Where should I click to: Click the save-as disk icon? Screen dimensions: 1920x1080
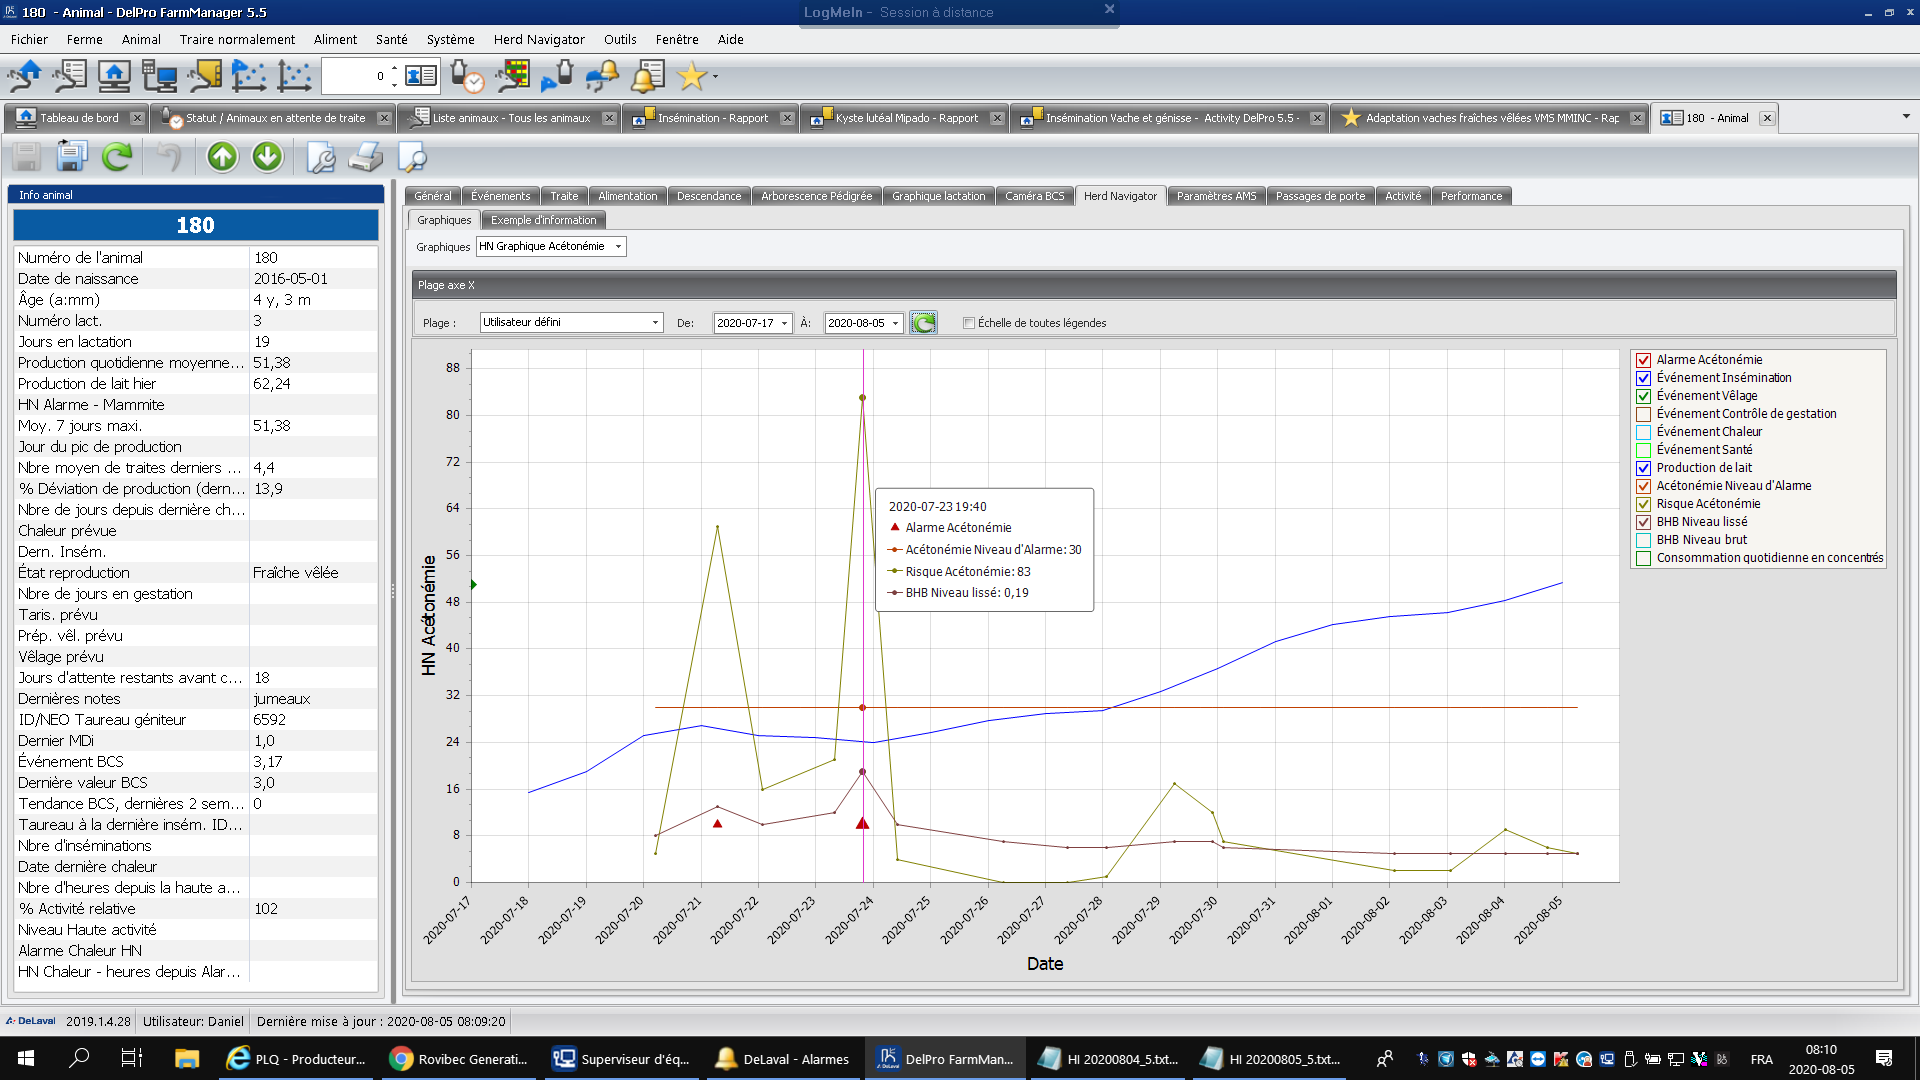click(x=71, y=157)
